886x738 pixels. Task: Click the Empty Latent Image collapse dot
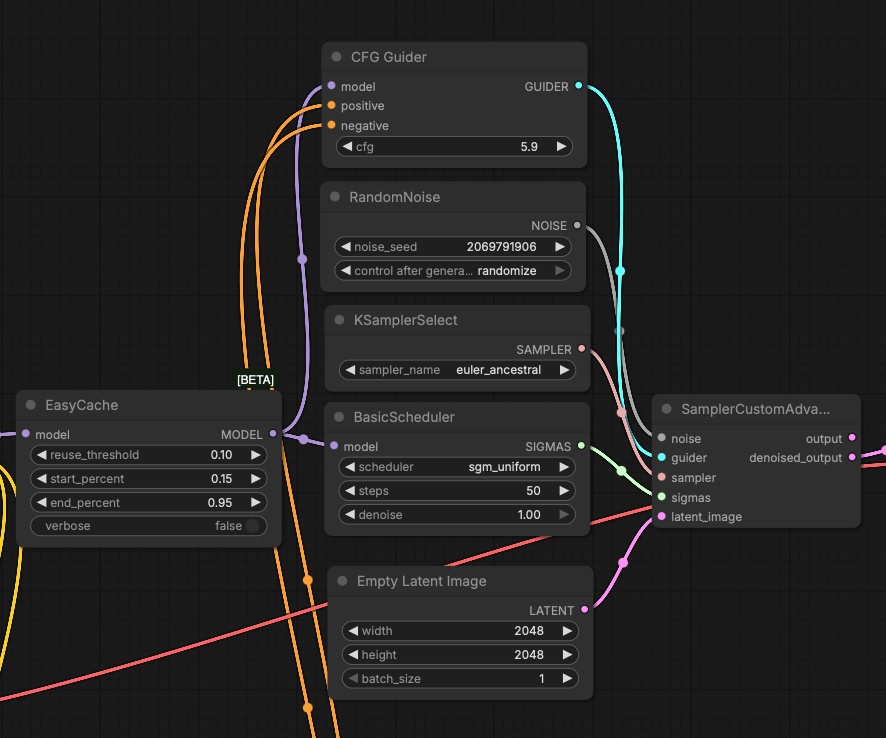(x=342, y=581)
